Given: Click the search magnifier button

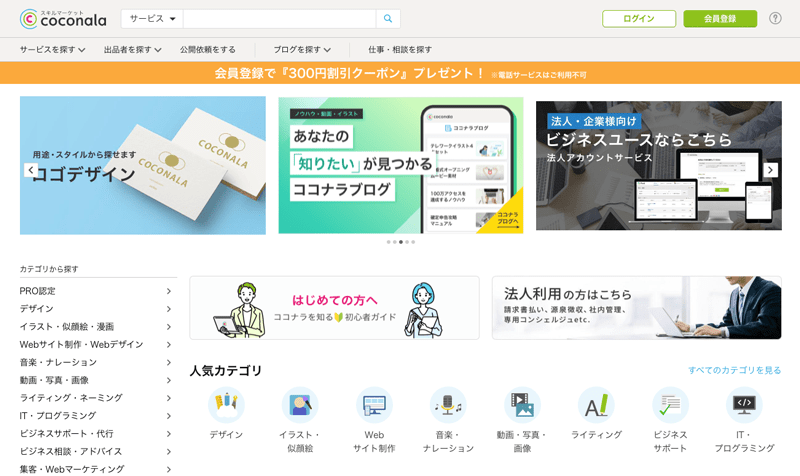Looking at the screenshot, I should [x=388, y=19].
